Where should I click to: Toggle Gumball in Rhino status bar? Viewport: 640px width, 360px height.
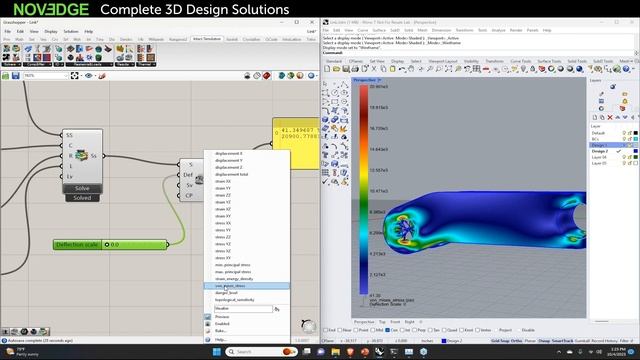pyautogui.click(x=582, y=341)
